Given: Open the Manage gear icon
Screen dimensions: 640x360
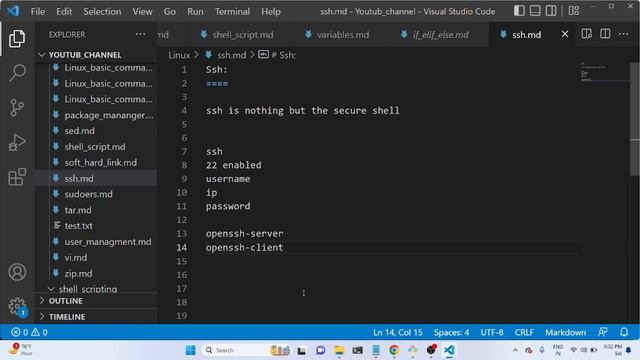Looking at the screenshot, I should [x=17, y=306].
